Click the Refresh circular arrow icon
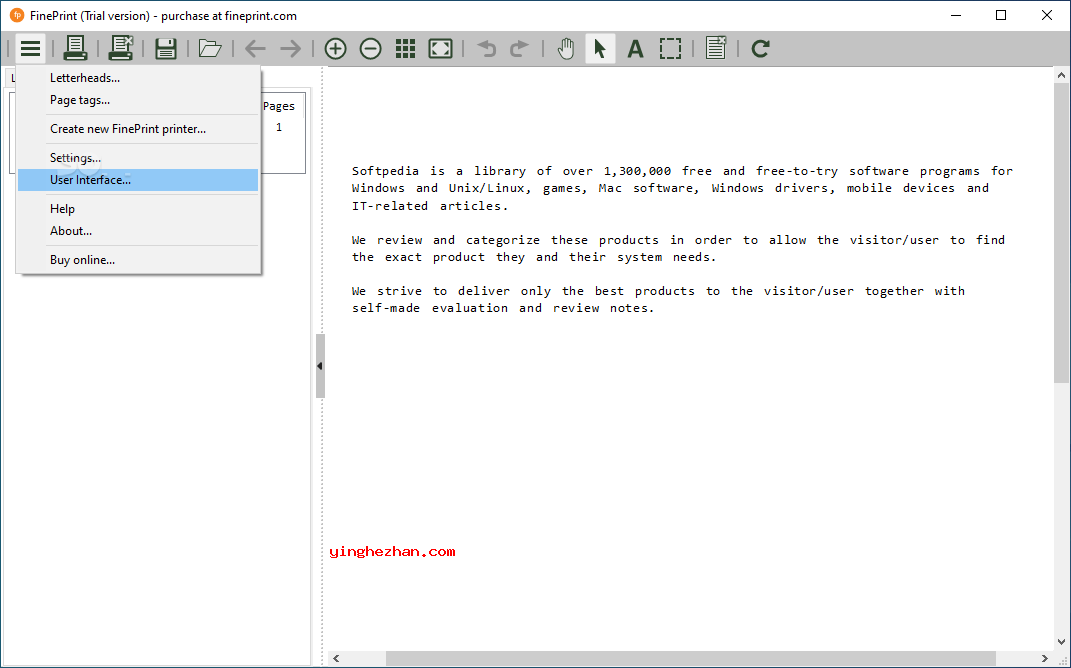The image size is (1071, 668). tap(760, 48)
